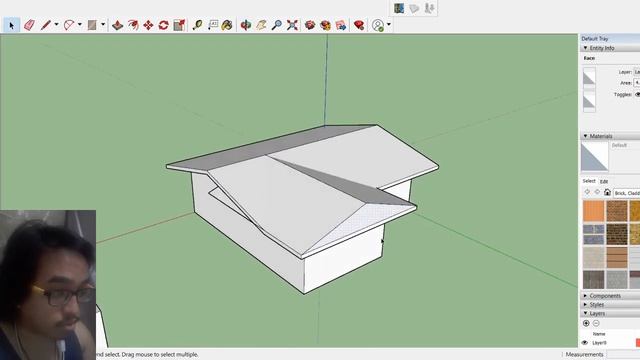Open the Extension Warehouse icon
640x360 pixels.
[325, 25]
